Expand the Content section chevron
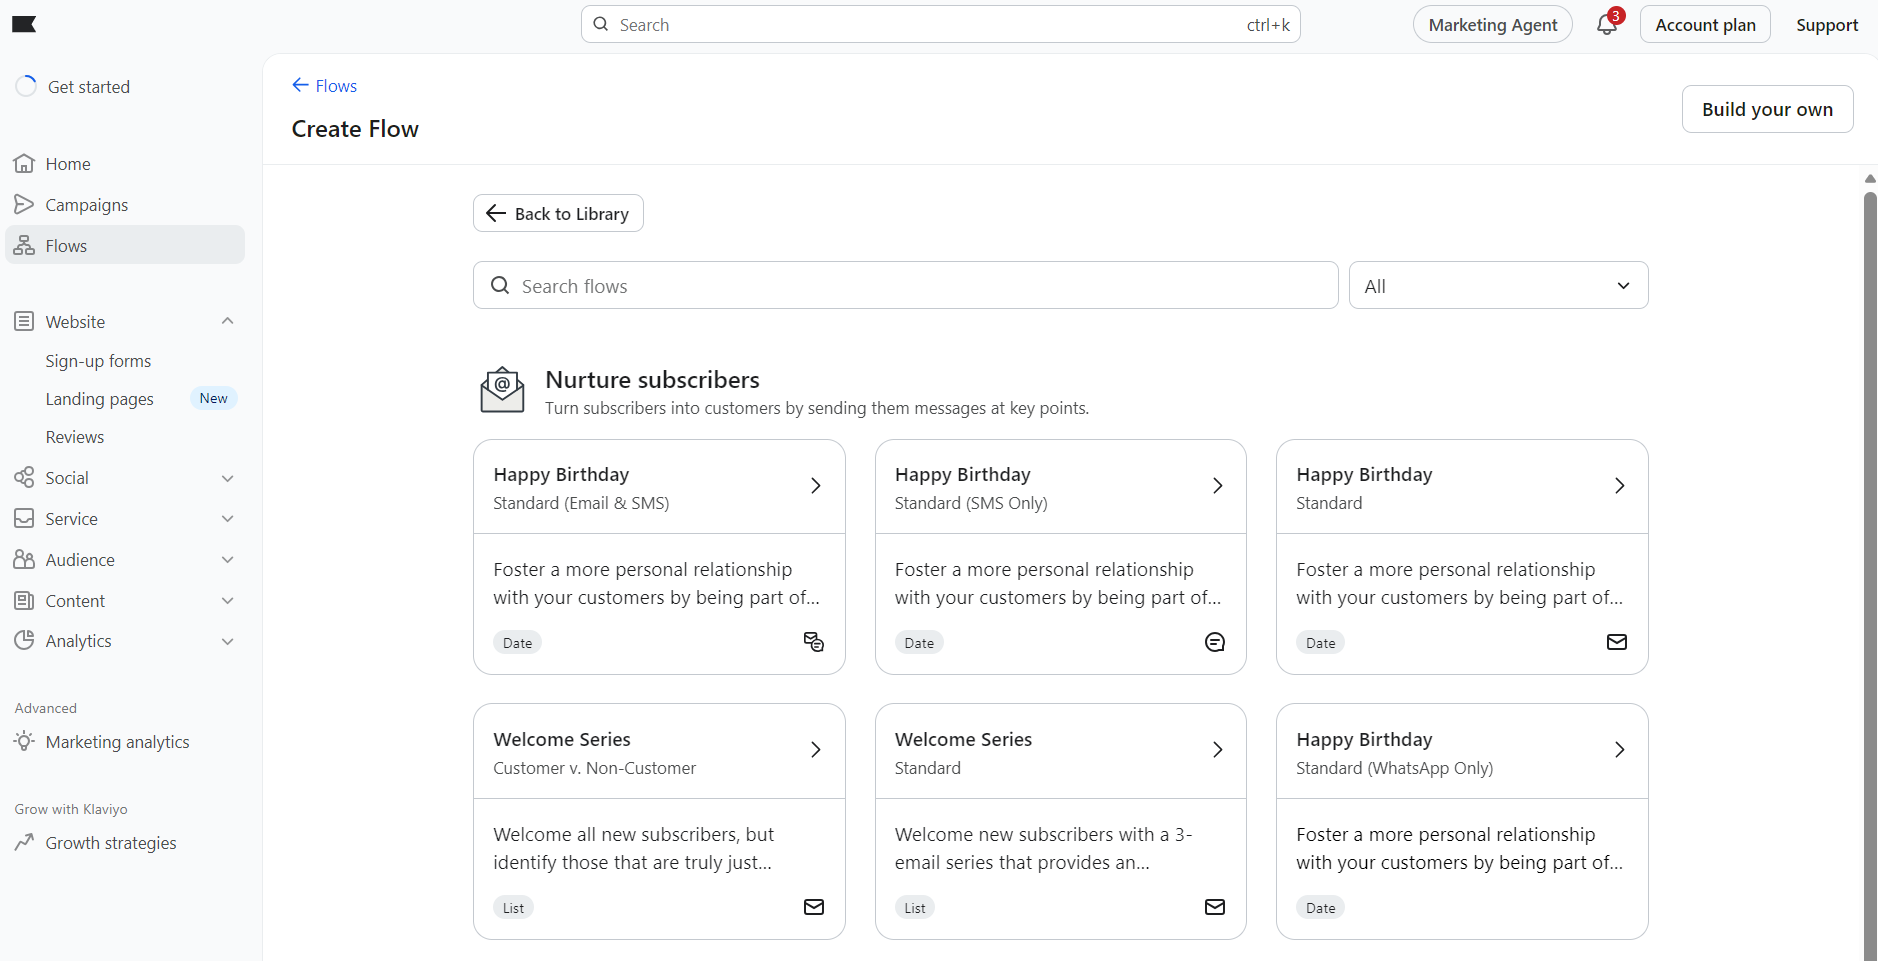 [x=228, y=600]
